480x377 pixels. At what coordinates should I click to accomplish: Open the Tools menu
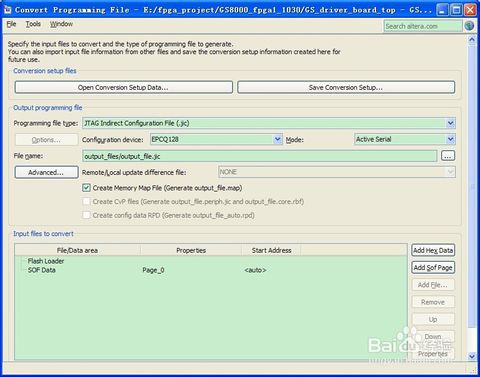tap(33, 24)
